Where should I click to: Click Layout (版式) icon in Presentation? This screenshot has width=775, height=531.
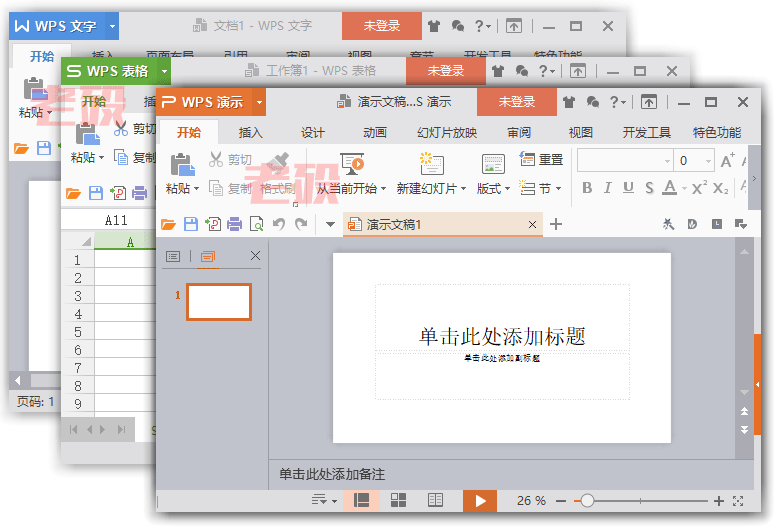pos(493,164)
